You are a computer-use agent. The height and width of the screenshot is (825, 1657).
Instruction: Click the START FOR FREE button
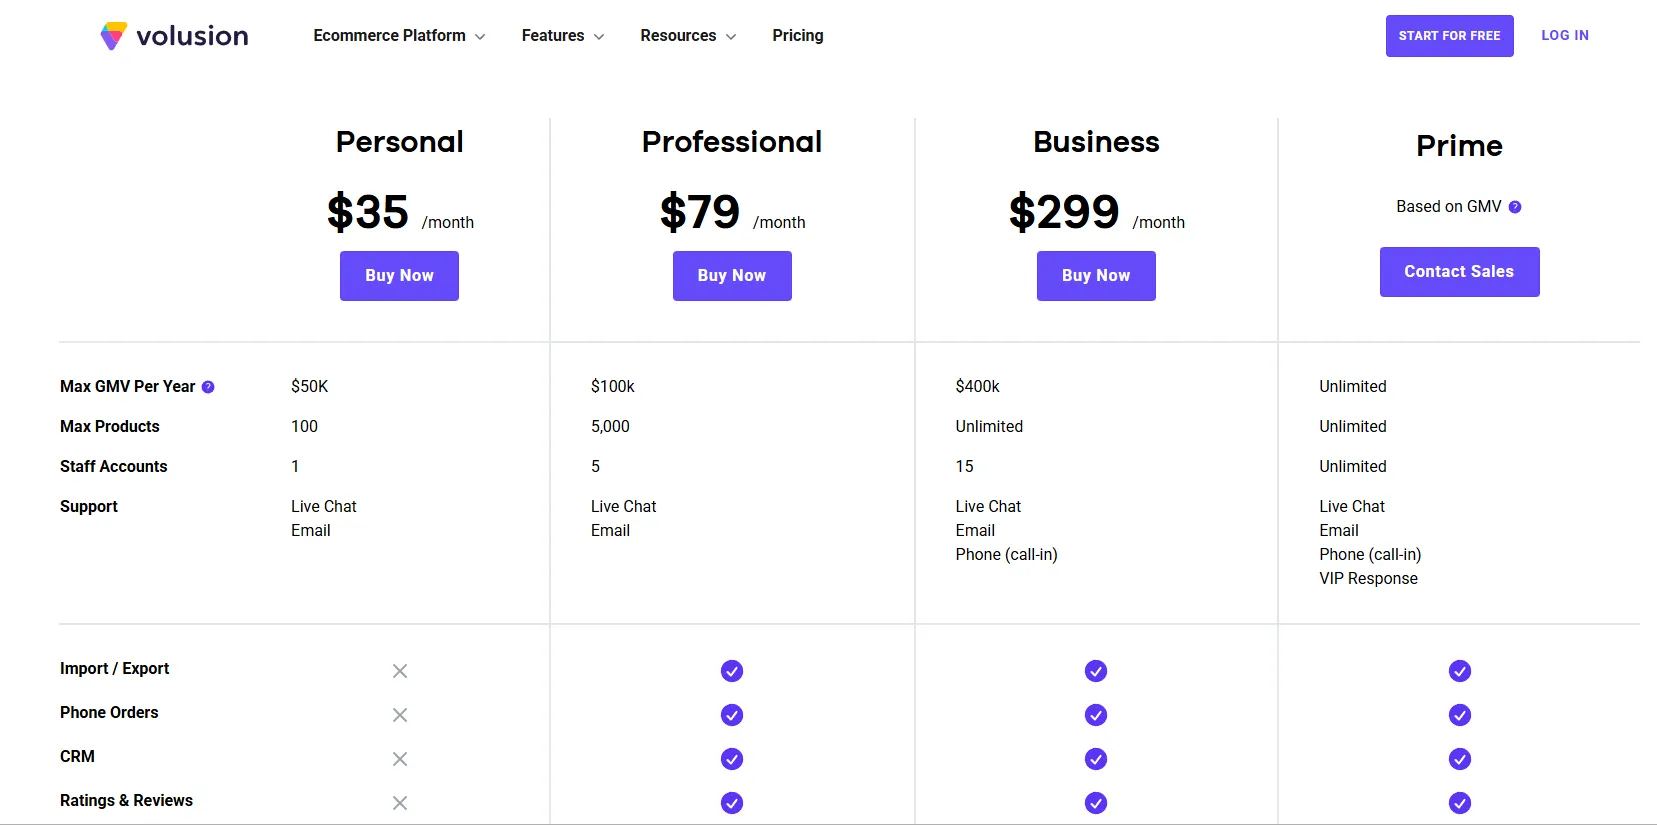1449,36
